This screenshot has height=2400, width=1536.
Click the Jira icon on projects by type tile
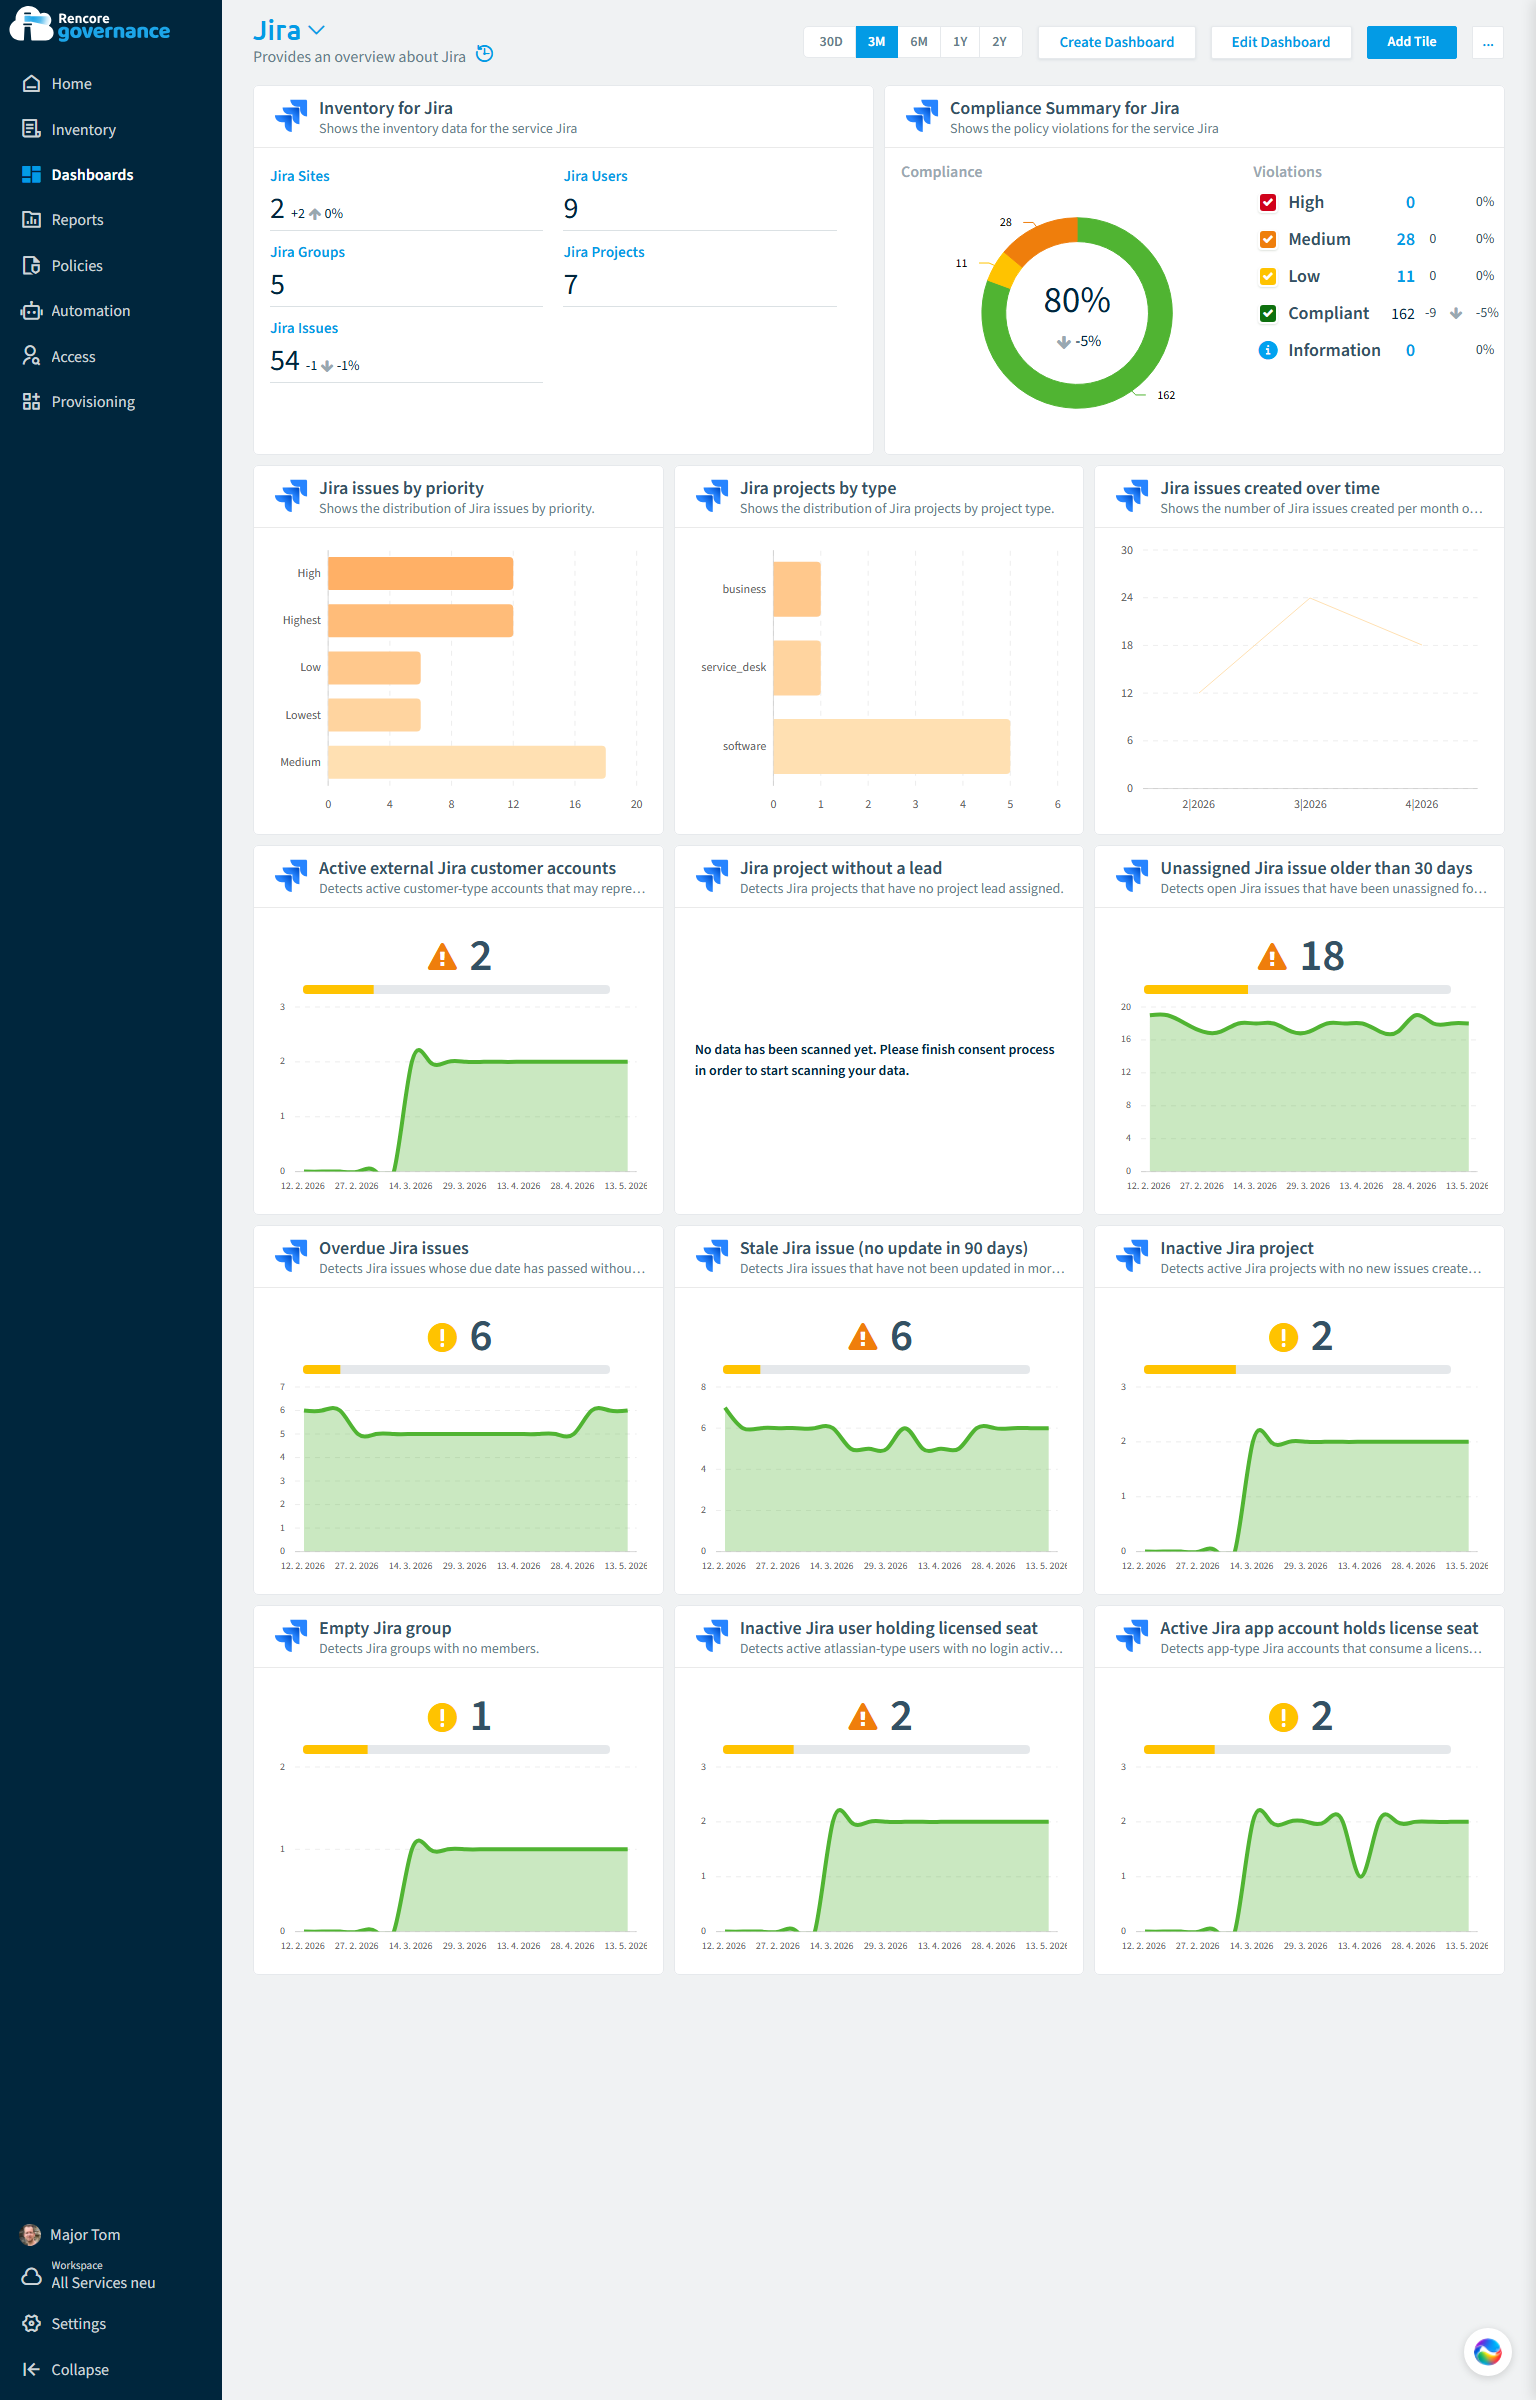(712, 496)
